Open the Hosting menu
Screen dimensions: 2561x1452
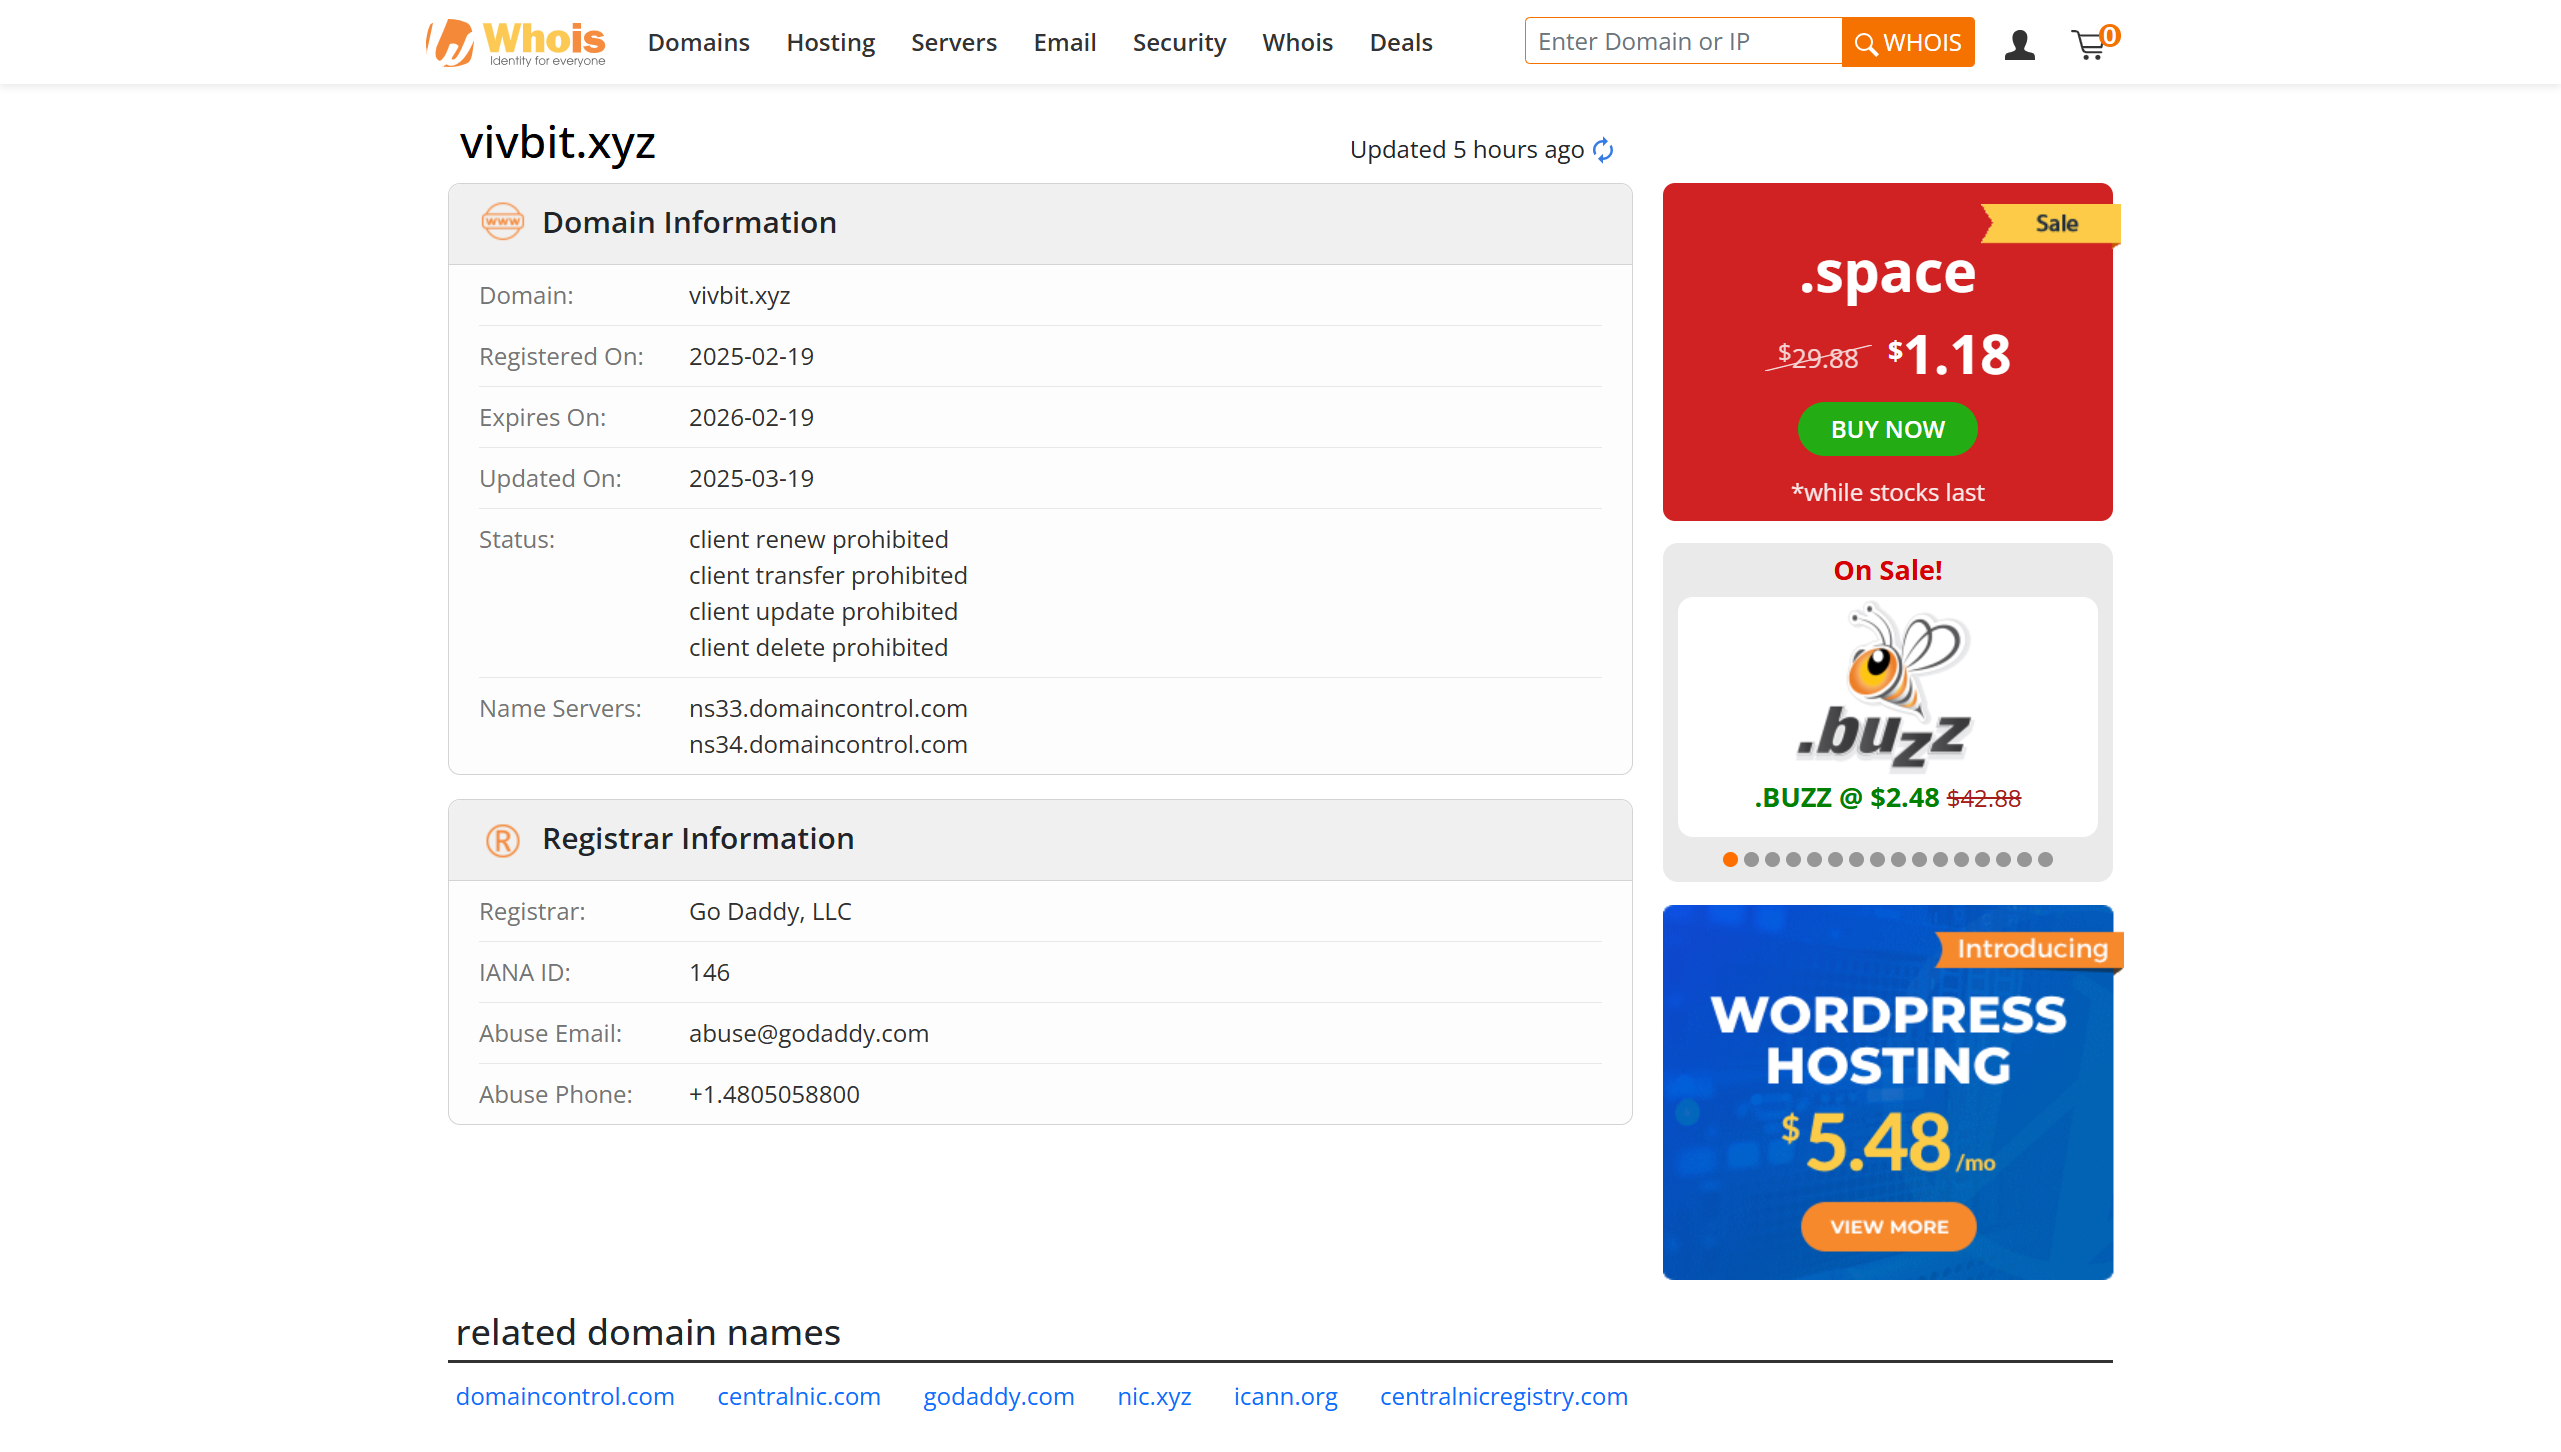point(830,42)
